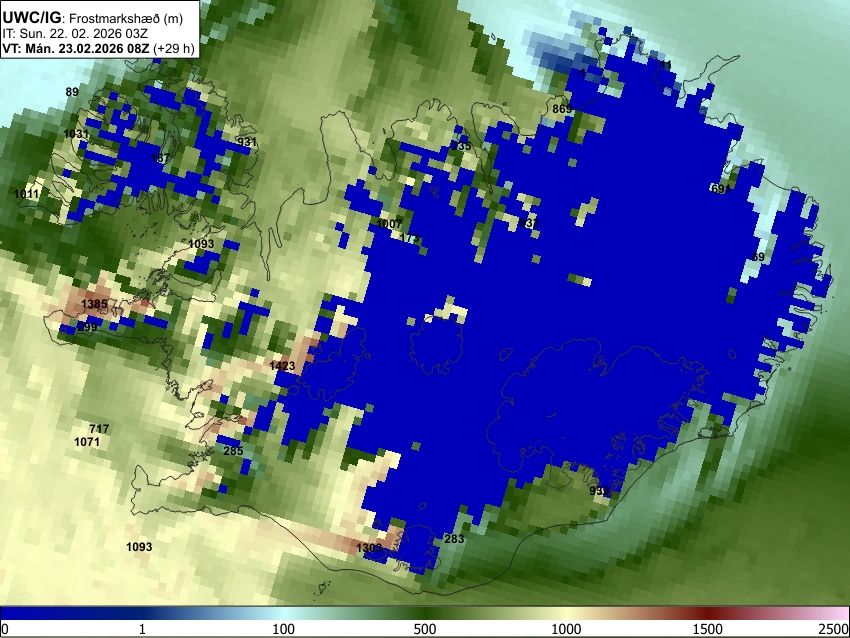Click the '691' map value
Screen dimensions: 850x638
click(x=721, y=189)
